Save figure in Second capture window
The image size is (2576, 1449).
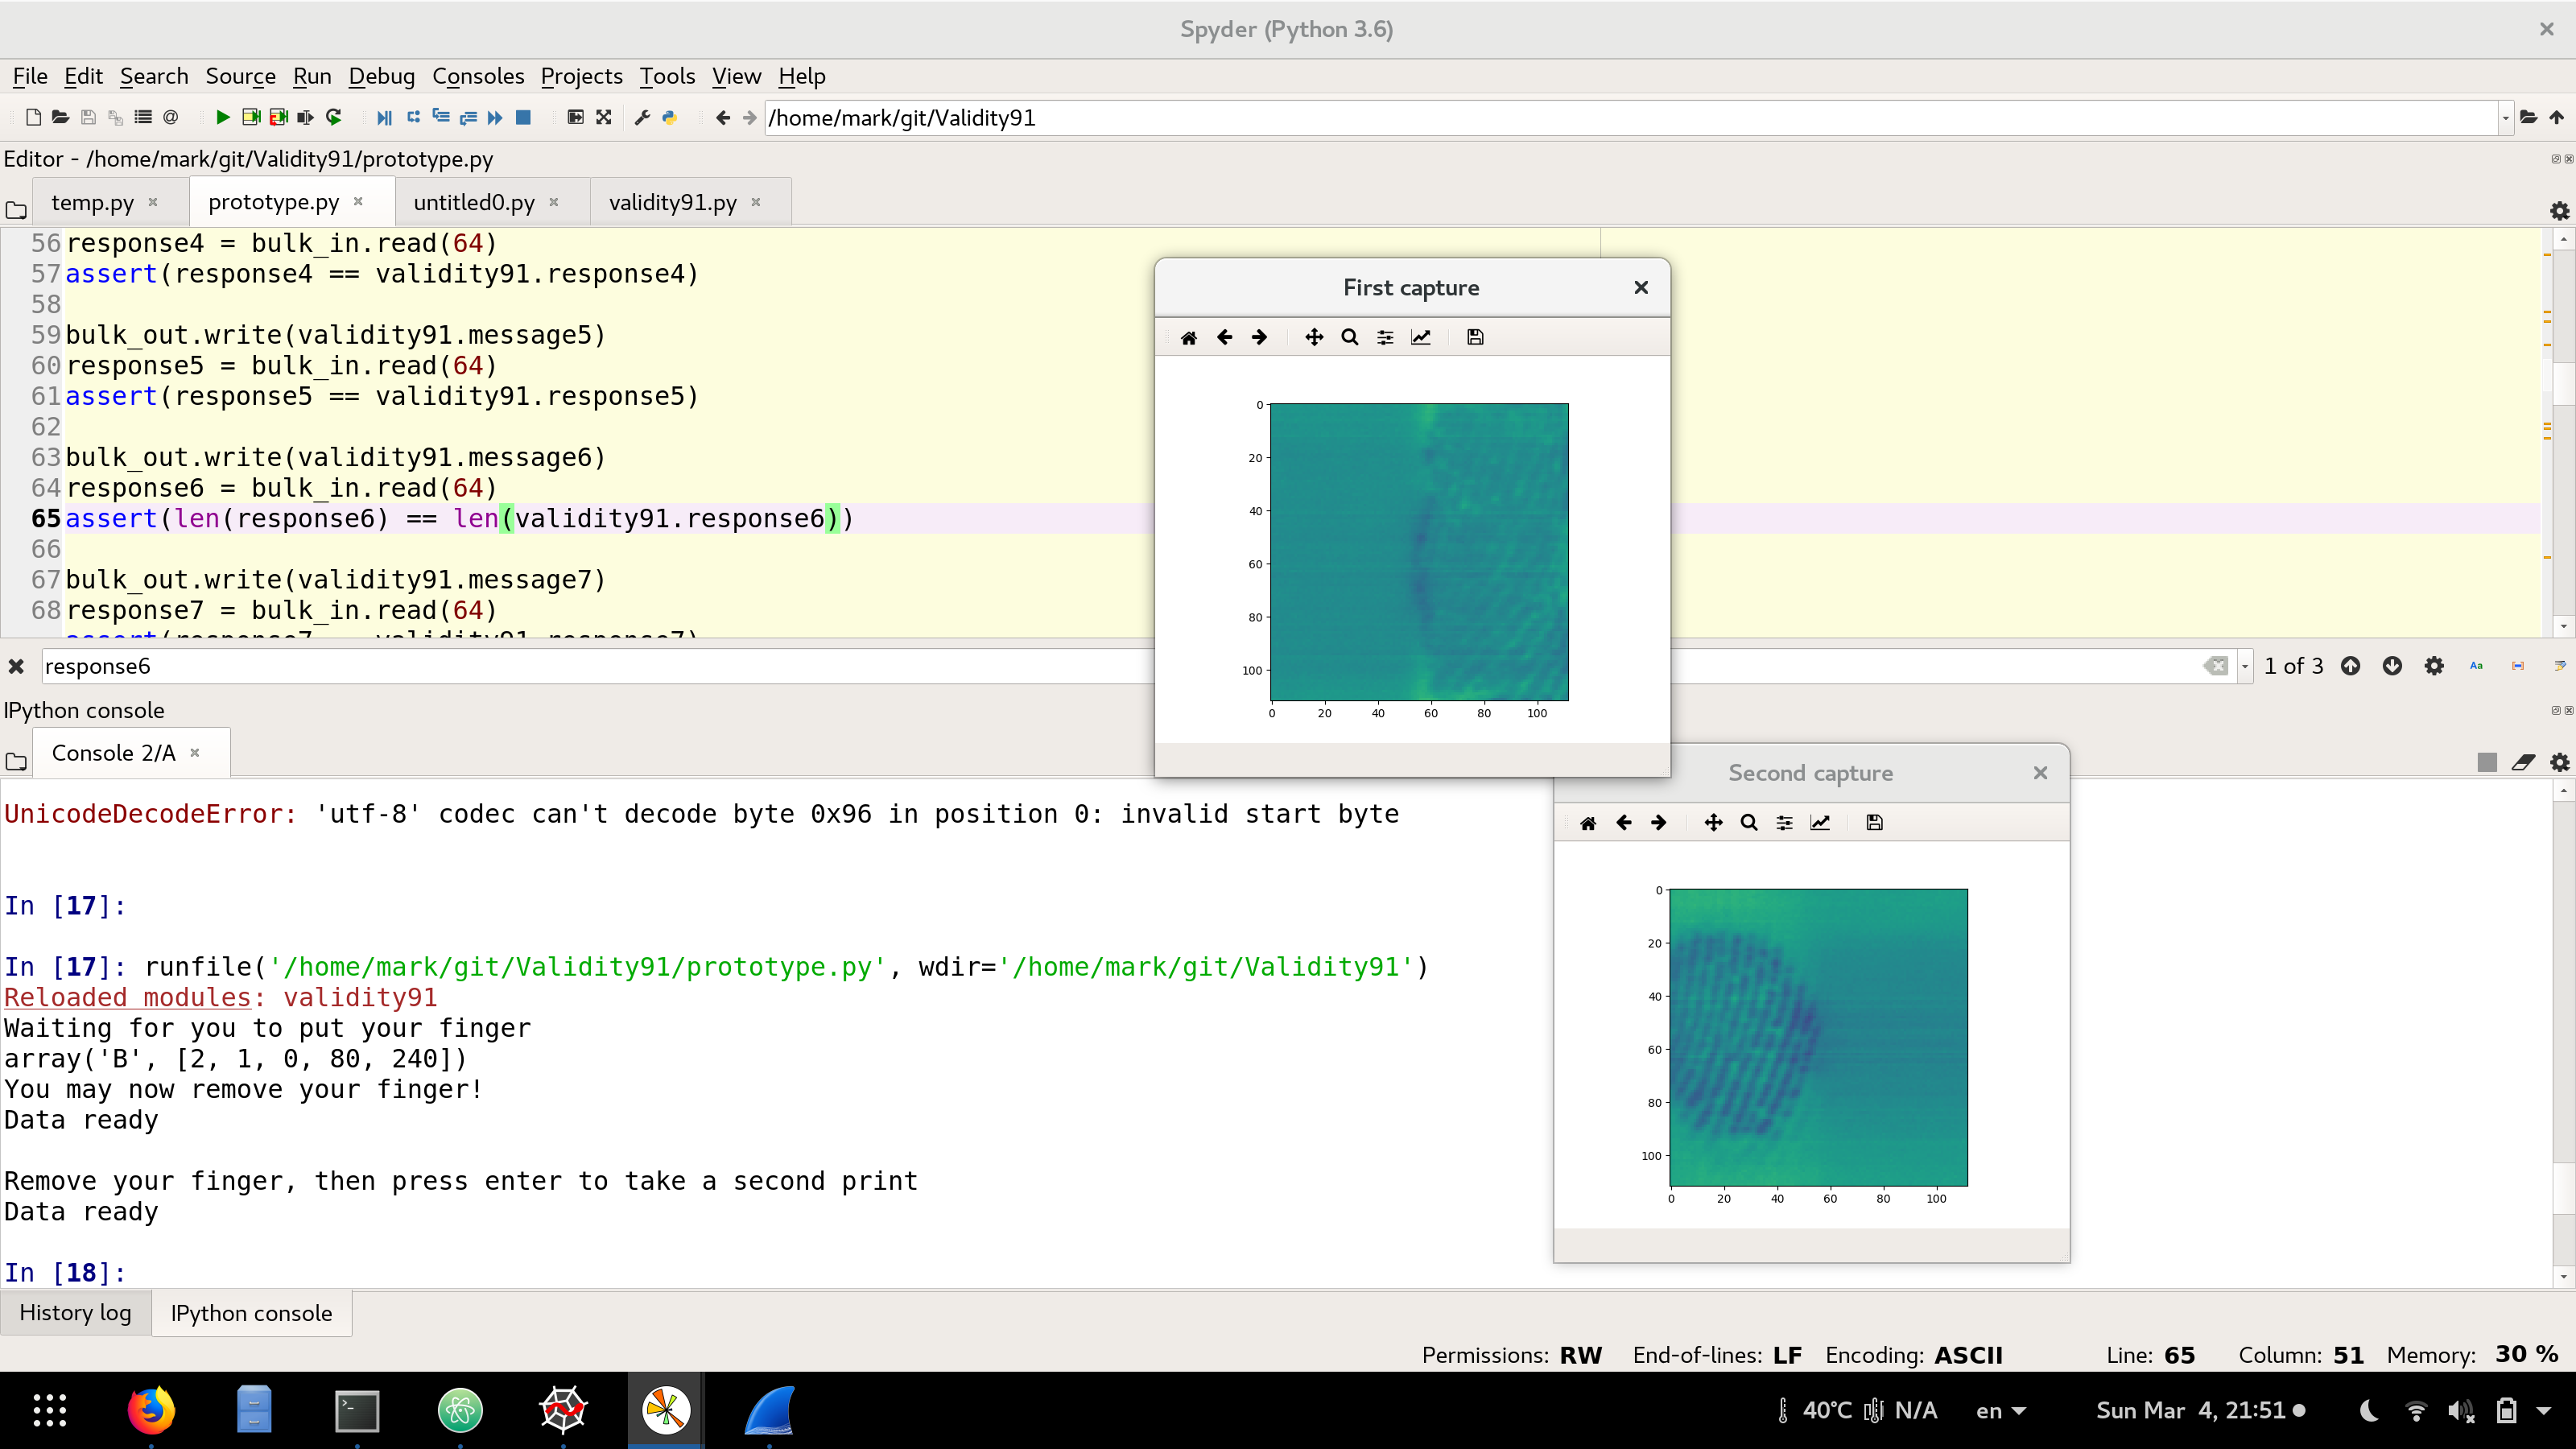pos(1874,822)
